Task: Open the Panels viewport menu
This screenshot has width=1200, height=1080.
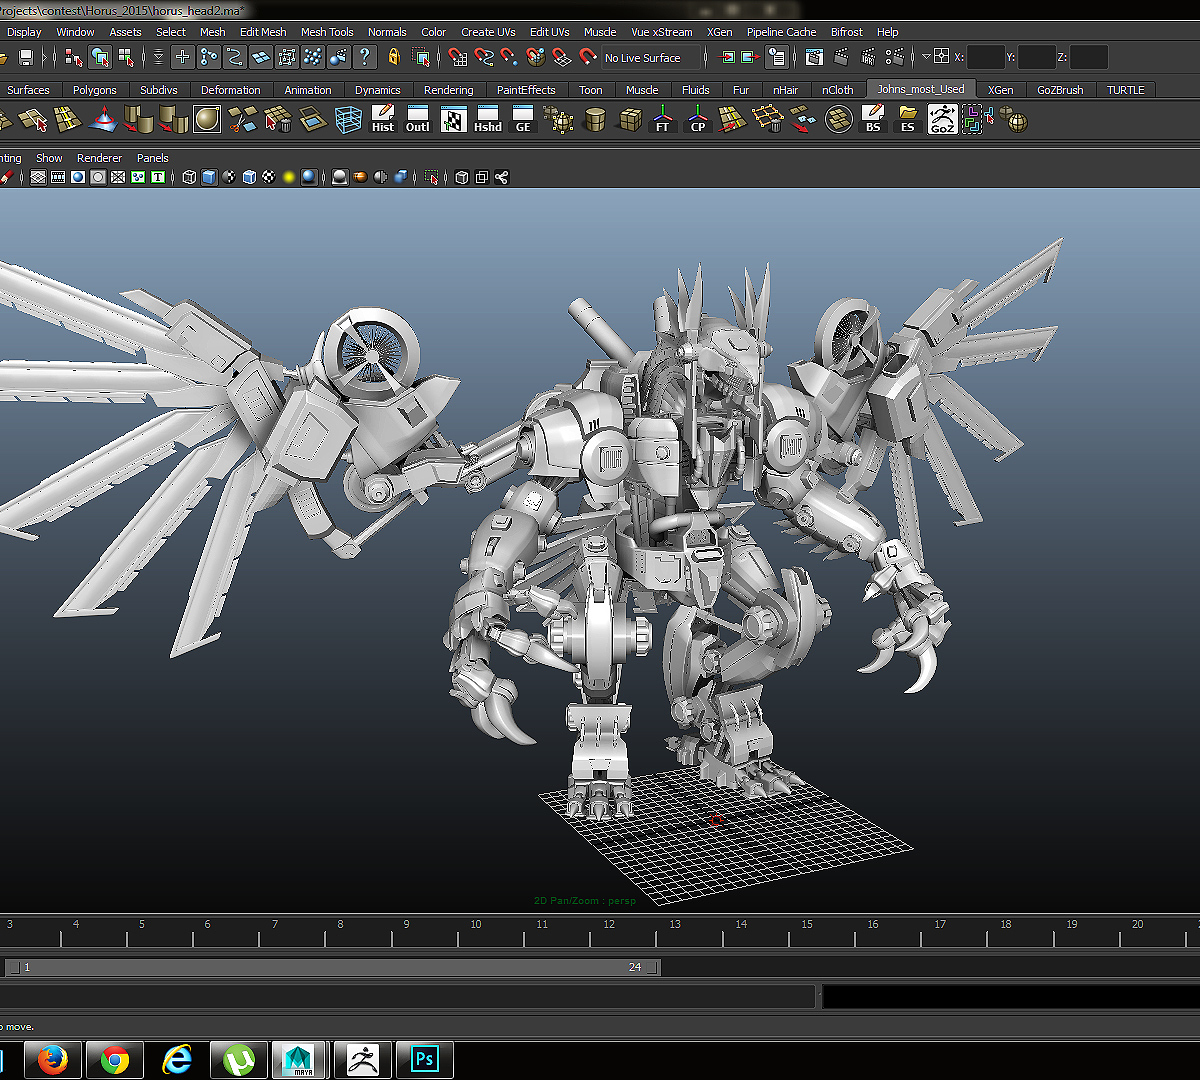Action: click(153, 158)
